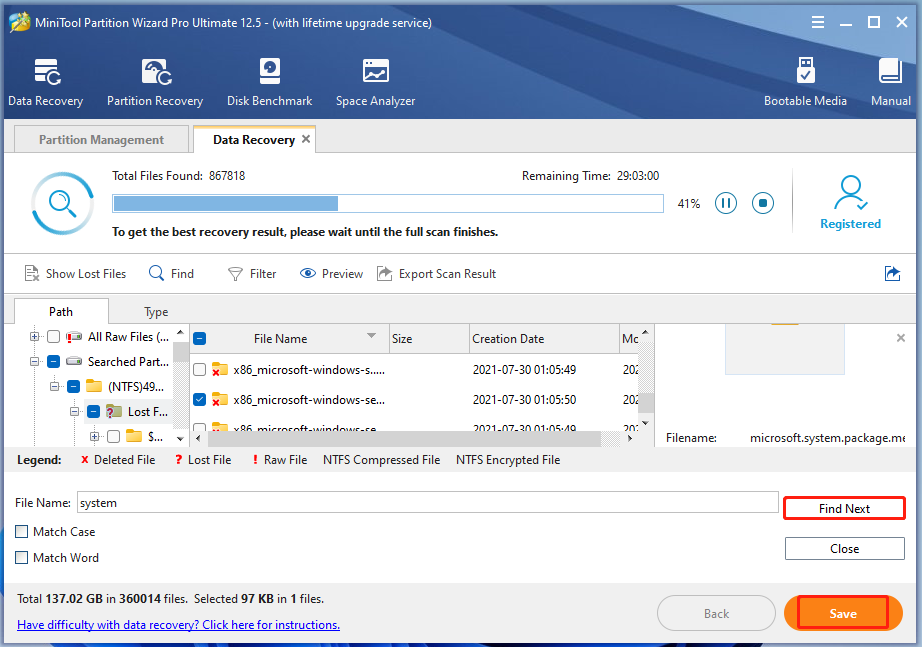Open the Find tool
This screenshot has width=922, height=647.
tap(171, 274)
